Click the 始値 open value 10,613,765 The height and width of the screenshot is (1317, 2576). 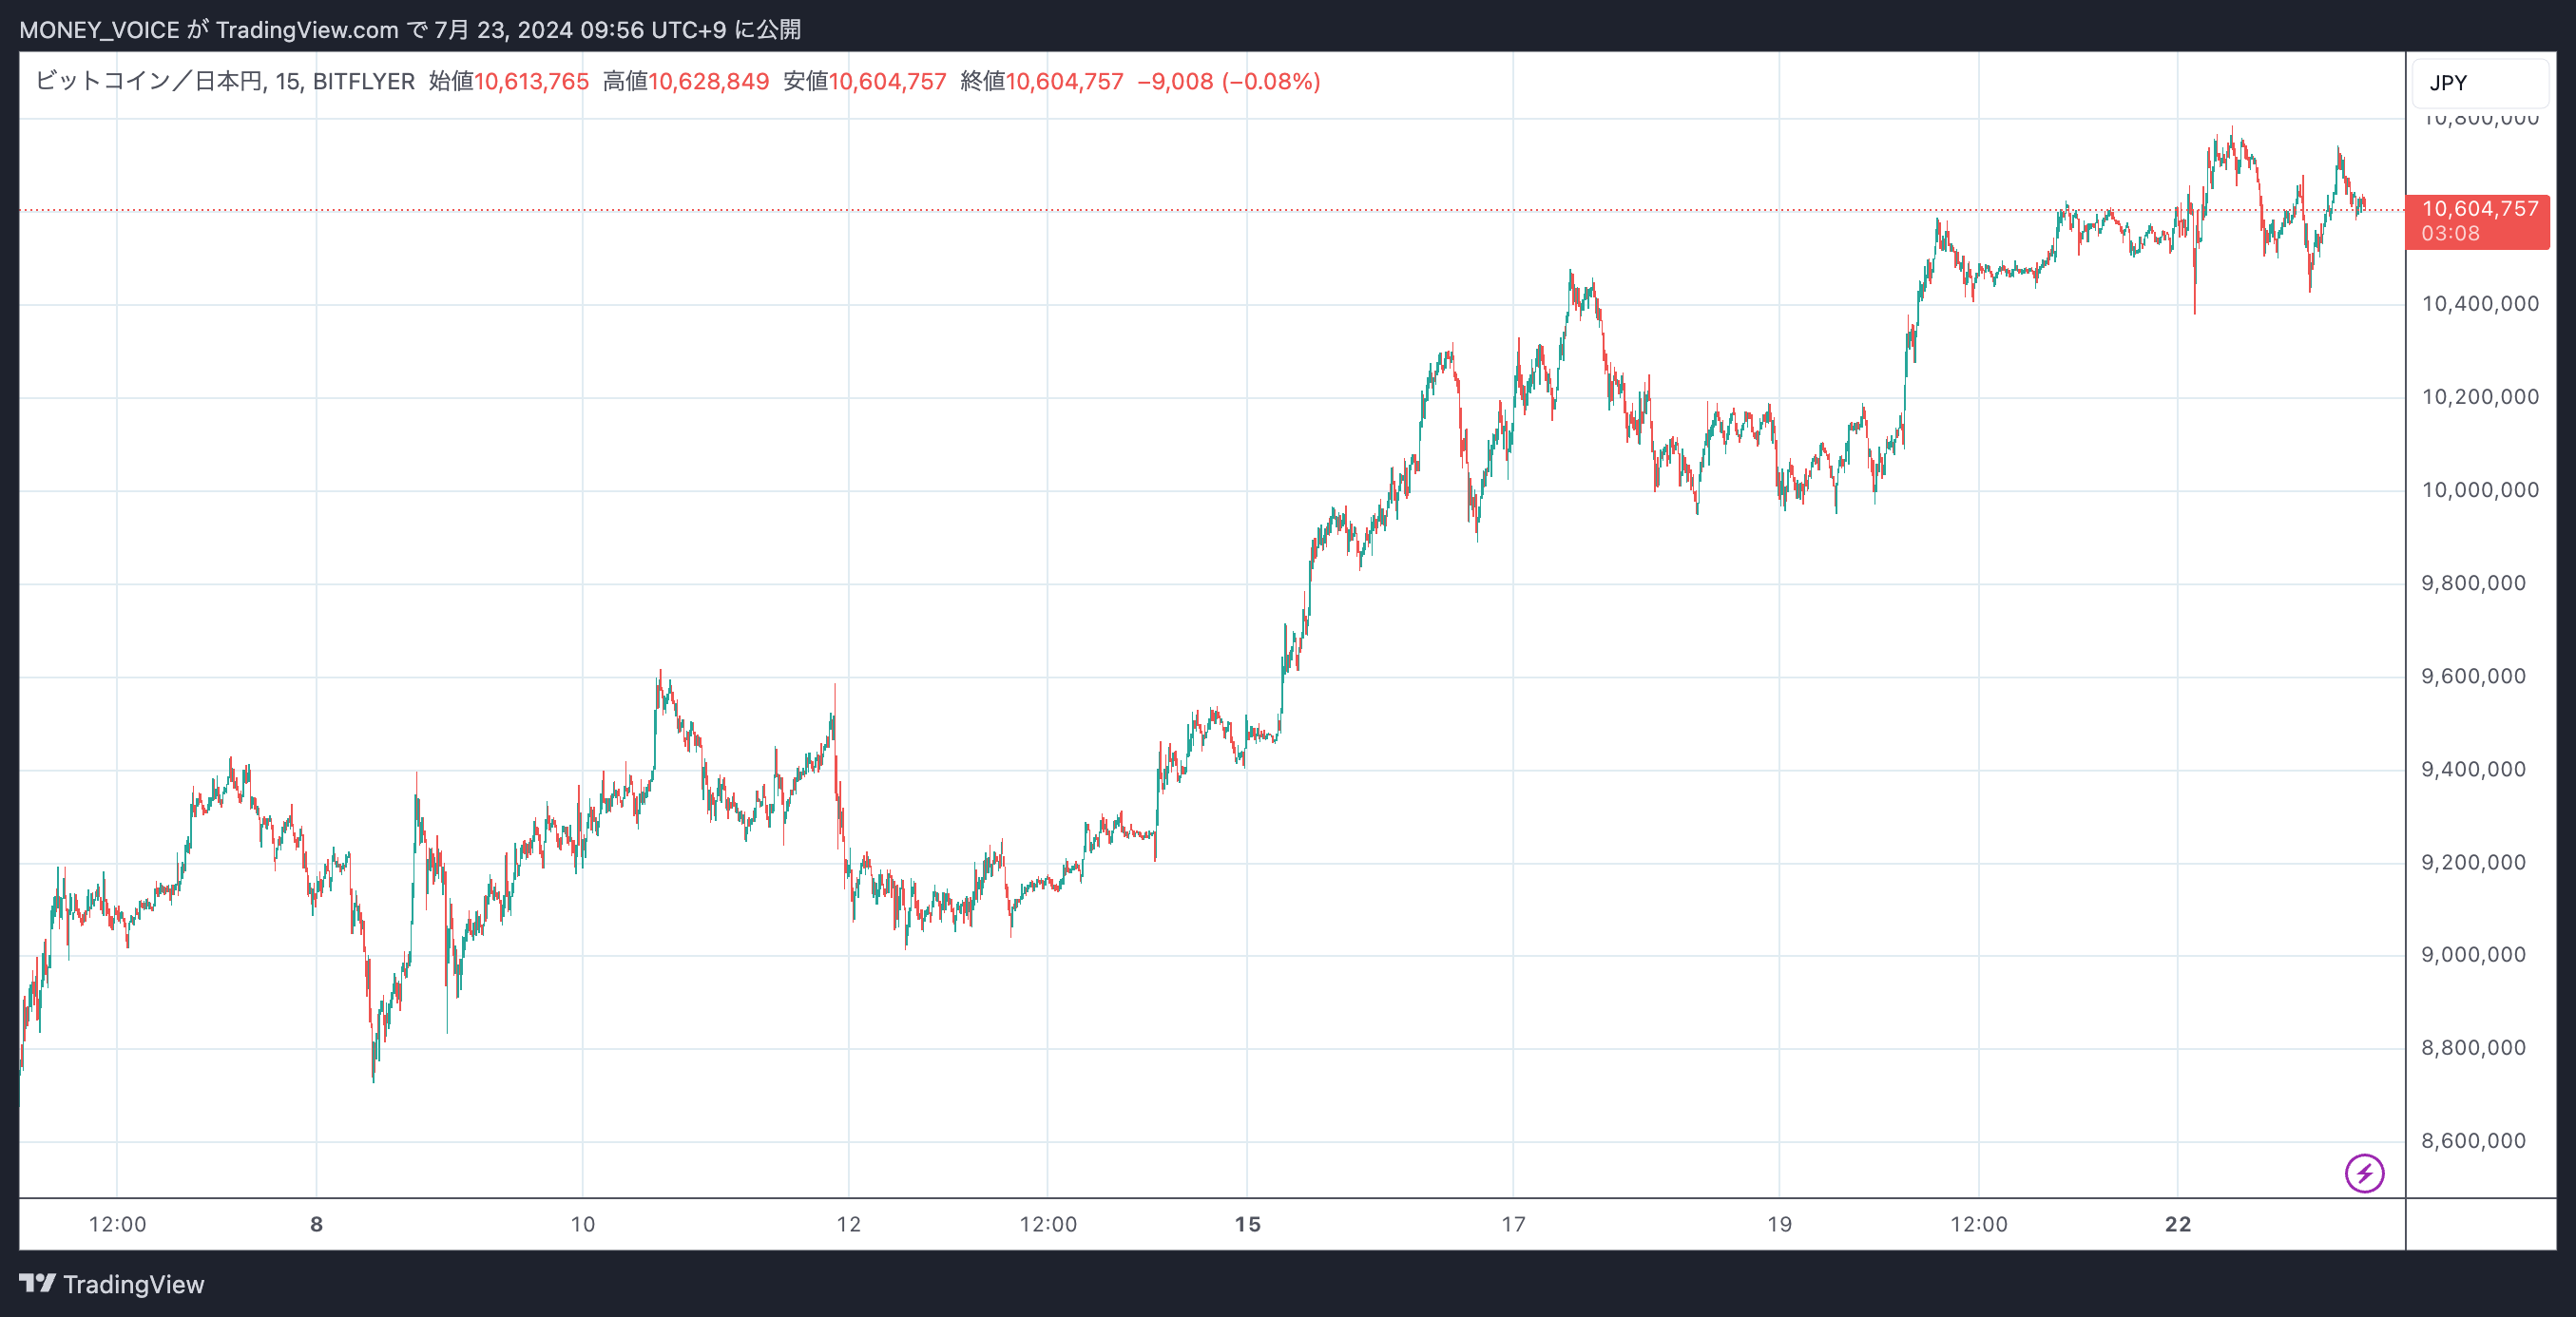531,81
